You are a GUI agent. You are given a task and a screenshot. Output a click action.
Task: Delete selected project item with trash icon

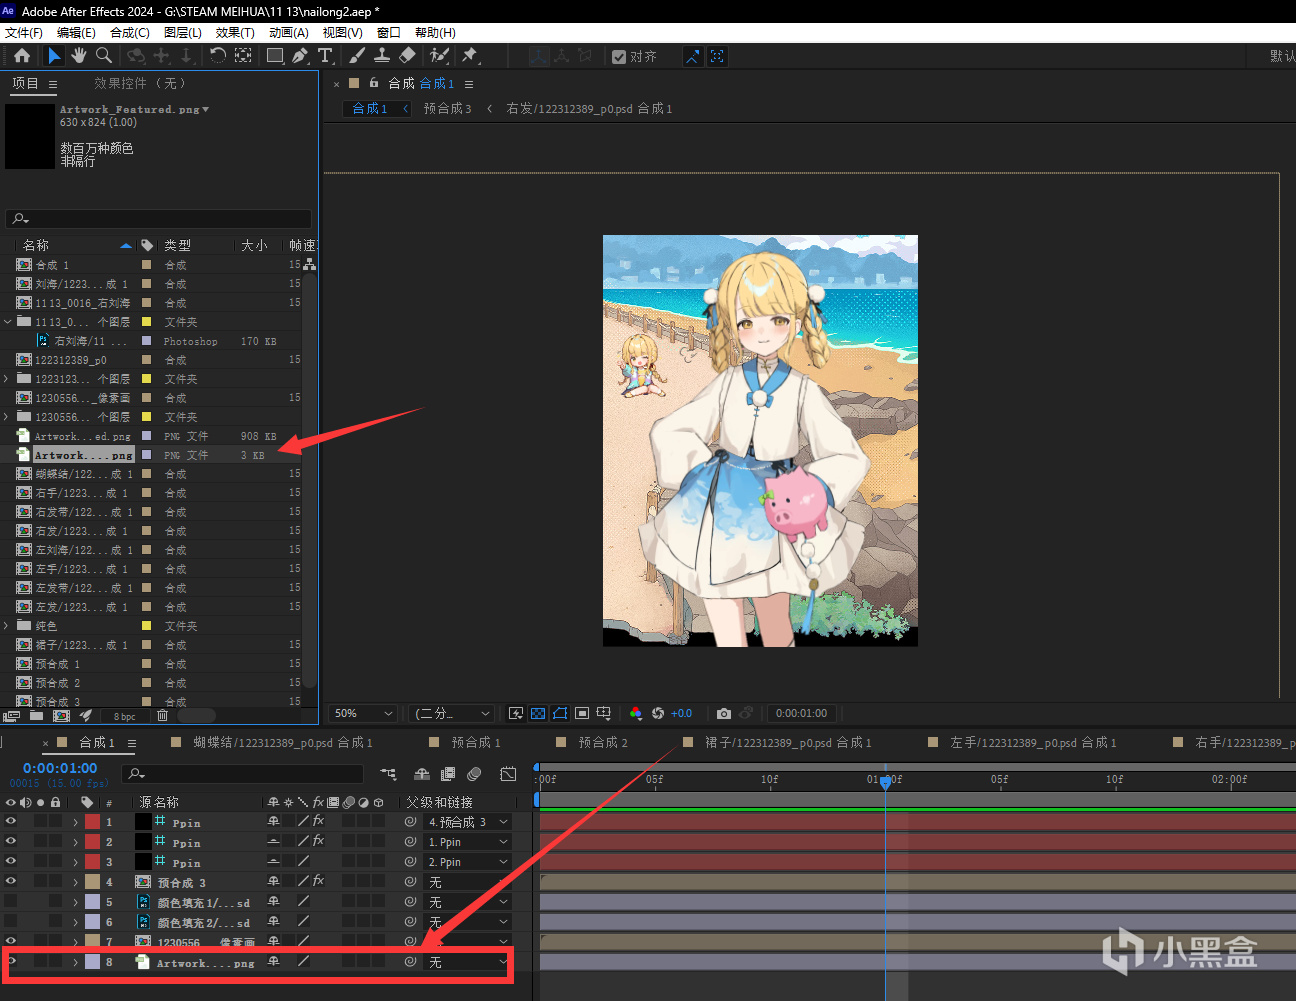pos(163,716)
